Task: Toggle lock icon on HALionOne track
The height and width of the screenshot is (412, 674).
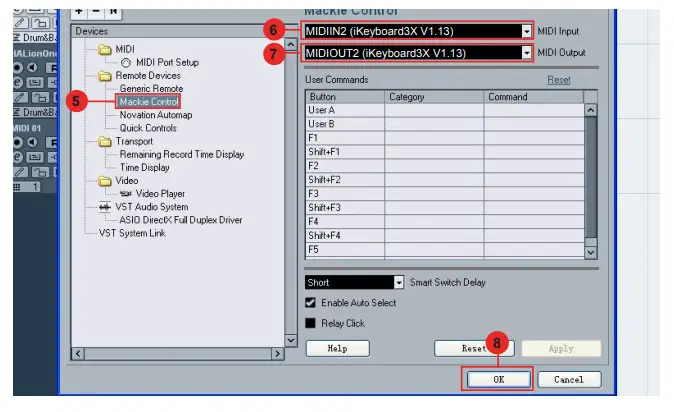Action: pos(40,97)
